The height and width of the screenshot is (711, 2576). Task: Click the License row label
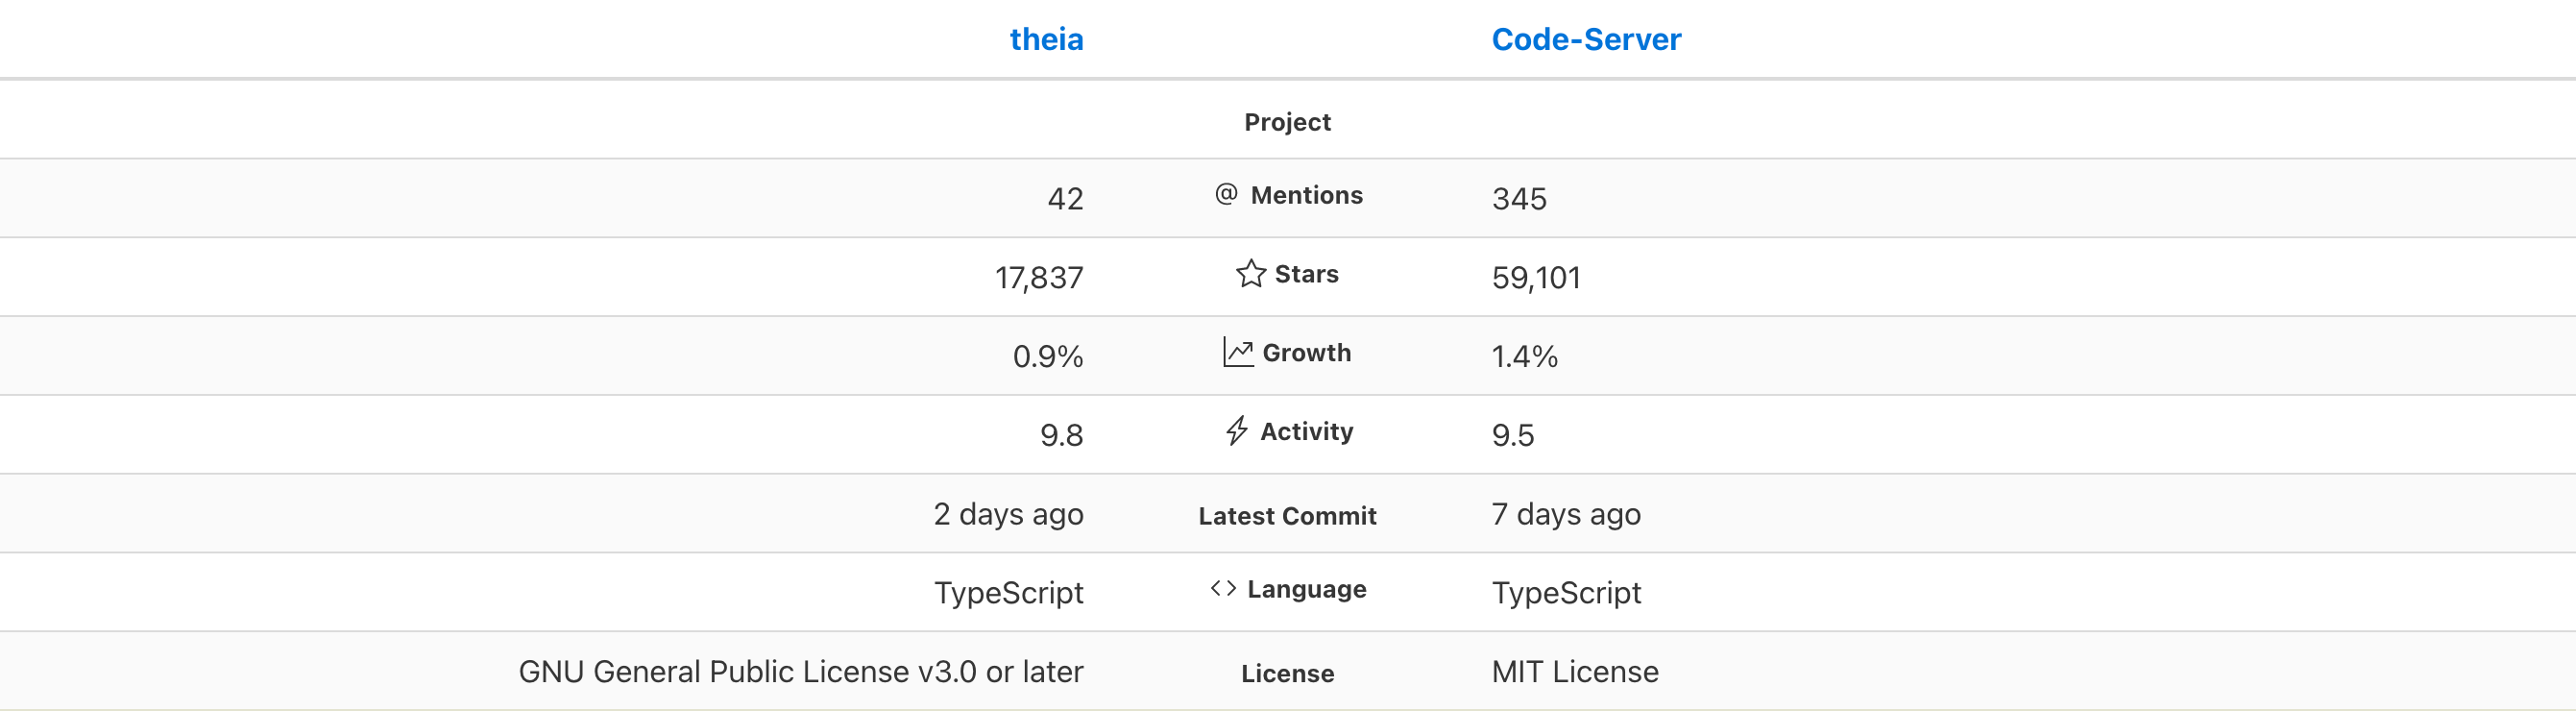coord(1287,674)
